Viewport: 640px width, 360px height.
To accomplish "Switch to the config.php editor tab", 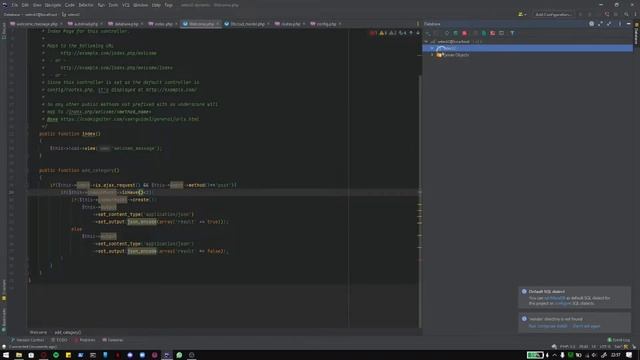I will click(x=326, y=24).
